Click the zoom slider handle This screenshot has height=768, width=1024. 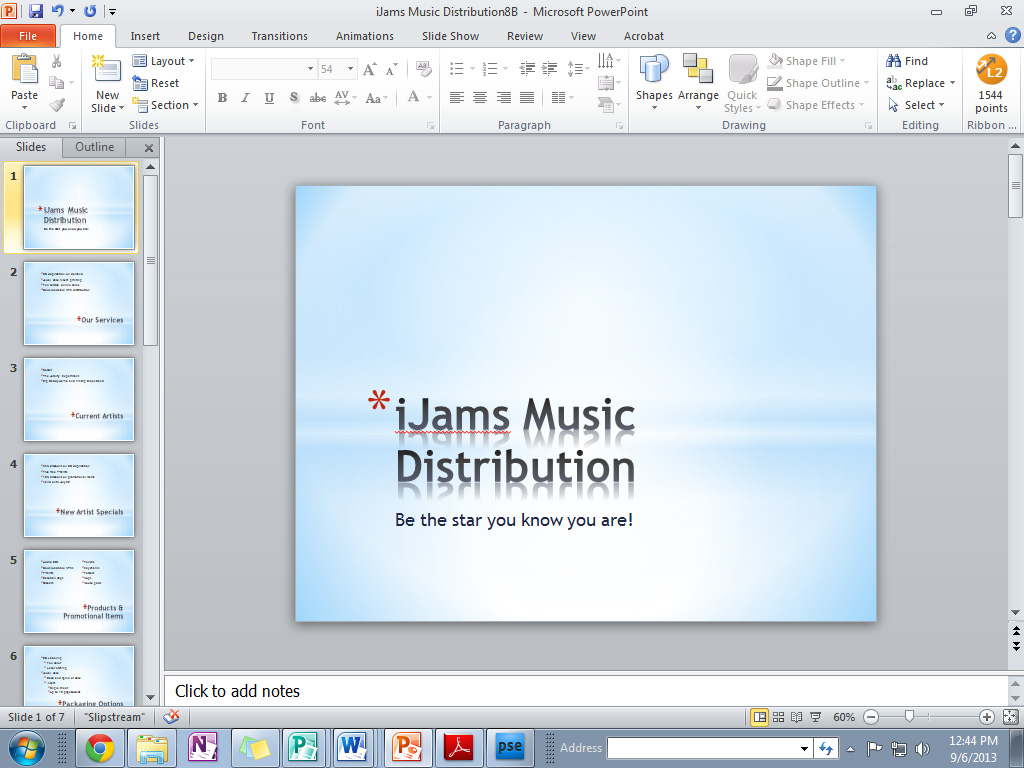click(909, 717)
